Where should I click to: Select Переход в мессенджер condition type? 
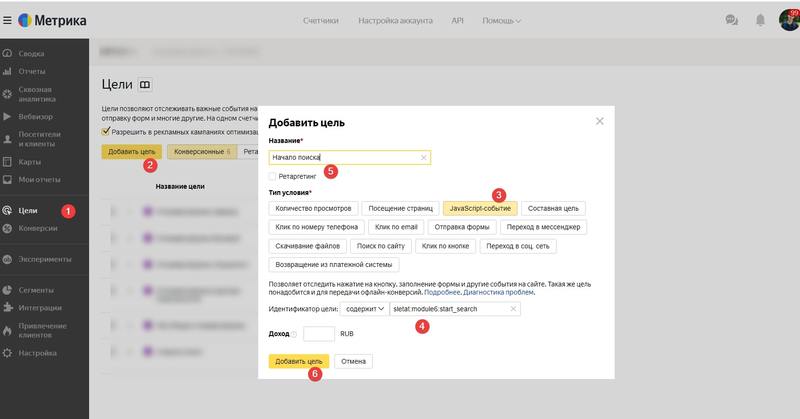coord(543,227)
